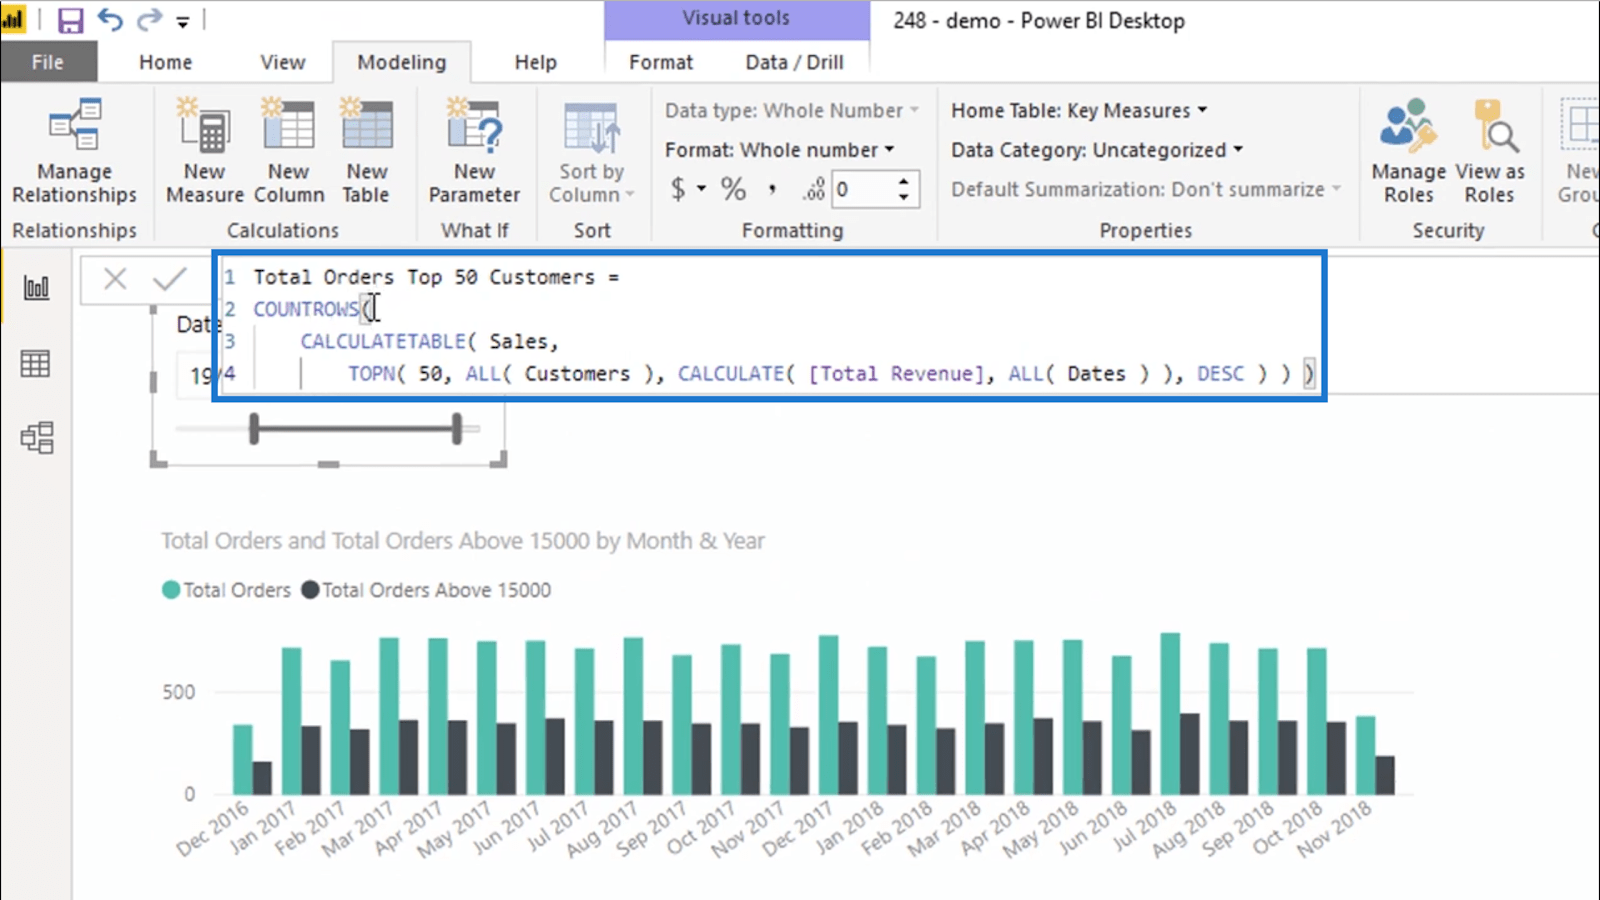
Task: Click DESC keyword in formula
Action: pyautogui.click(x=1220, y=373)
